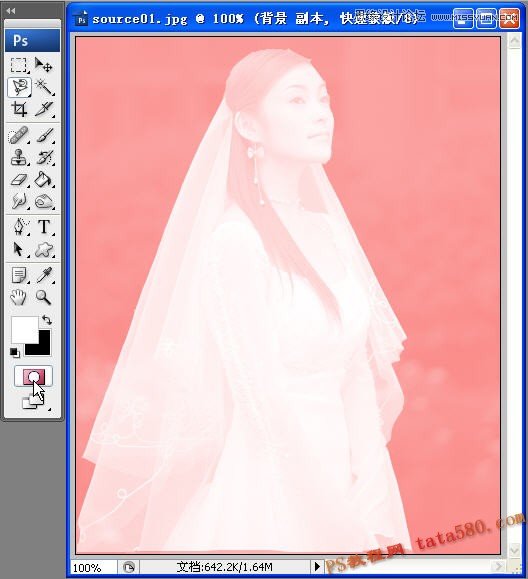Select the Type tool
The image size is (528, 579).
[x=44, y=227]
